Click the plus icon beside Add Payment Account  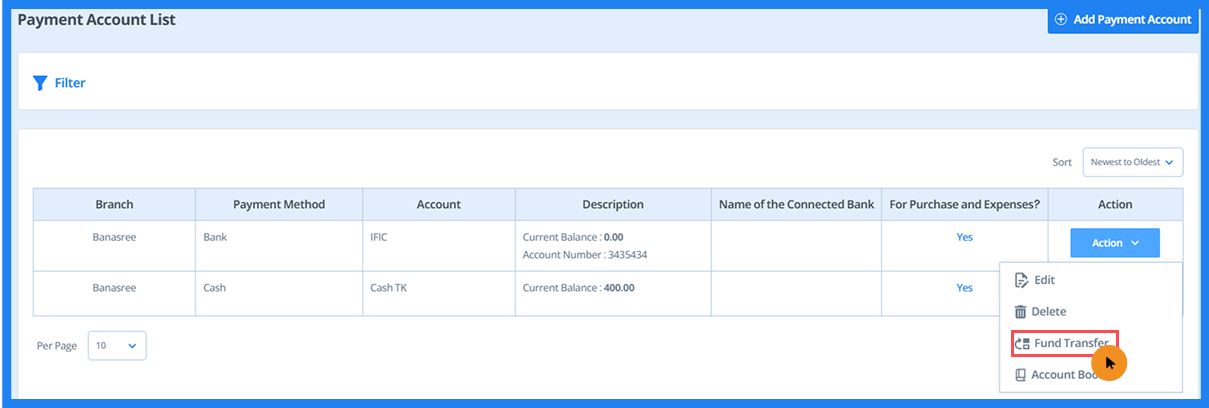click(x=1061, y=19)
